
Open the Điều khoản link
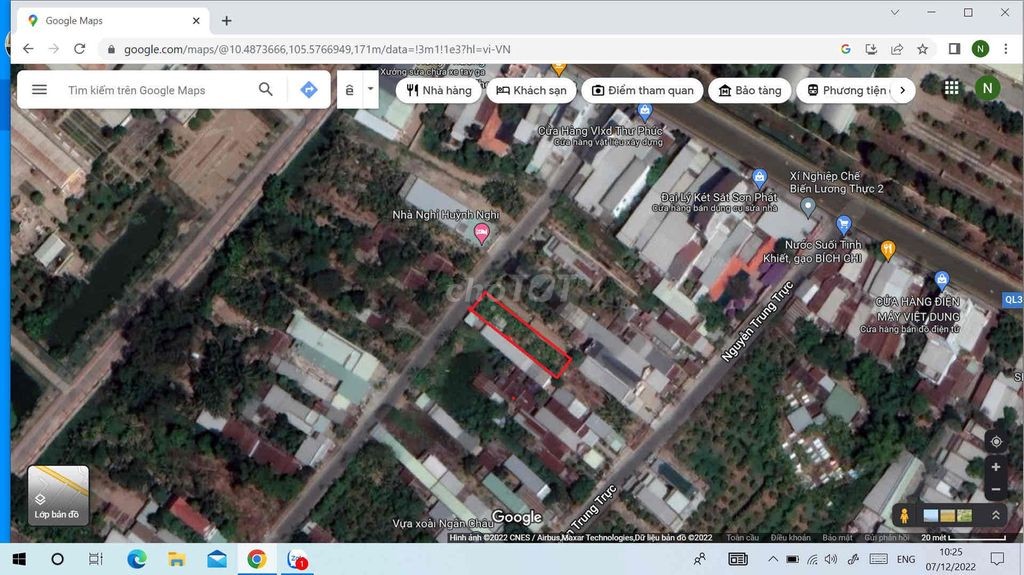(790, 538)
